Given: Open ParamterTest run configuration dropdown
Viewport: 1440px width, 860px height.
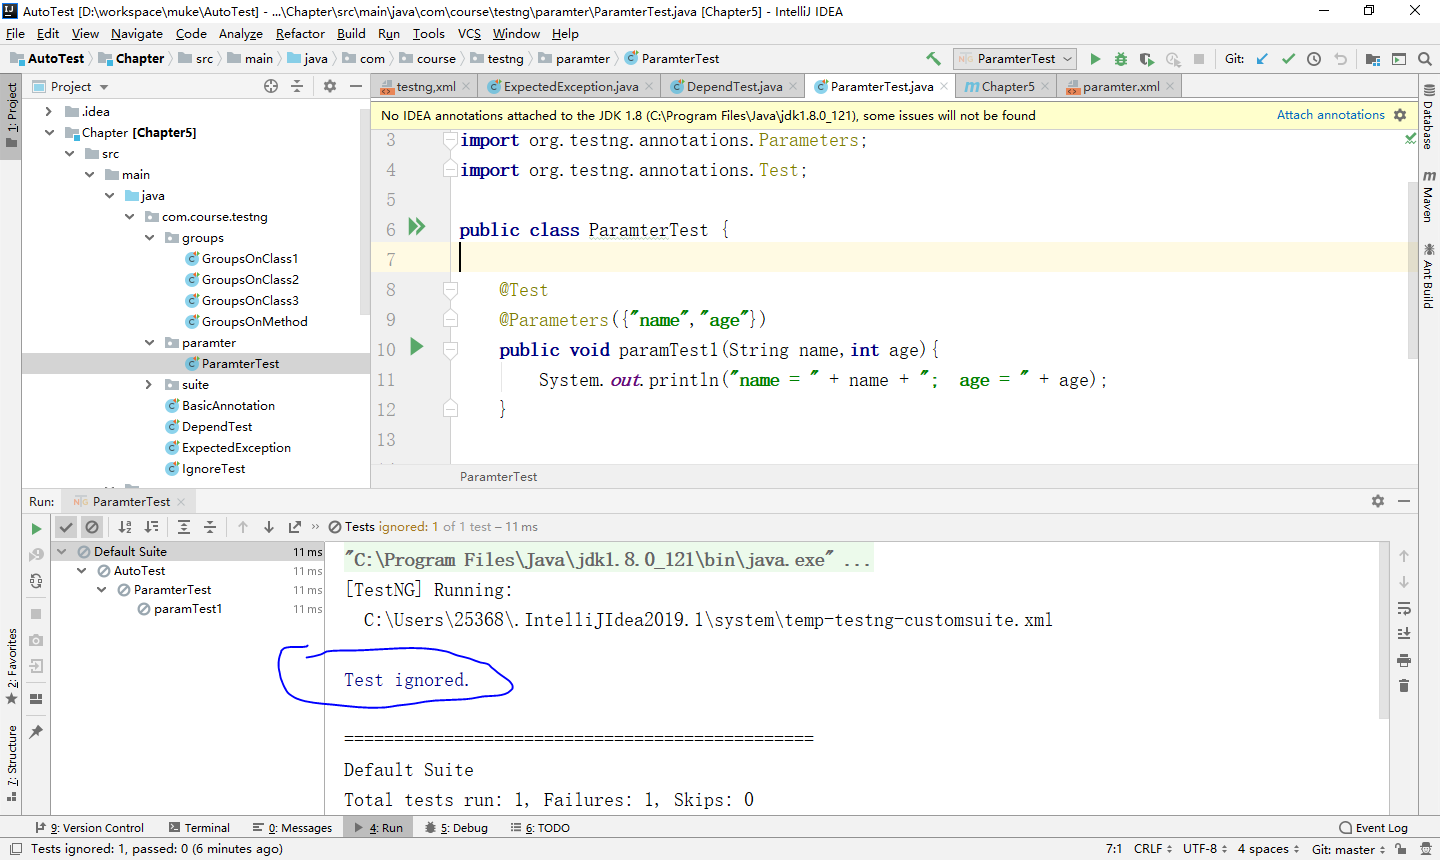Looking at the screenshot, I should click(x=1015, y=59).
